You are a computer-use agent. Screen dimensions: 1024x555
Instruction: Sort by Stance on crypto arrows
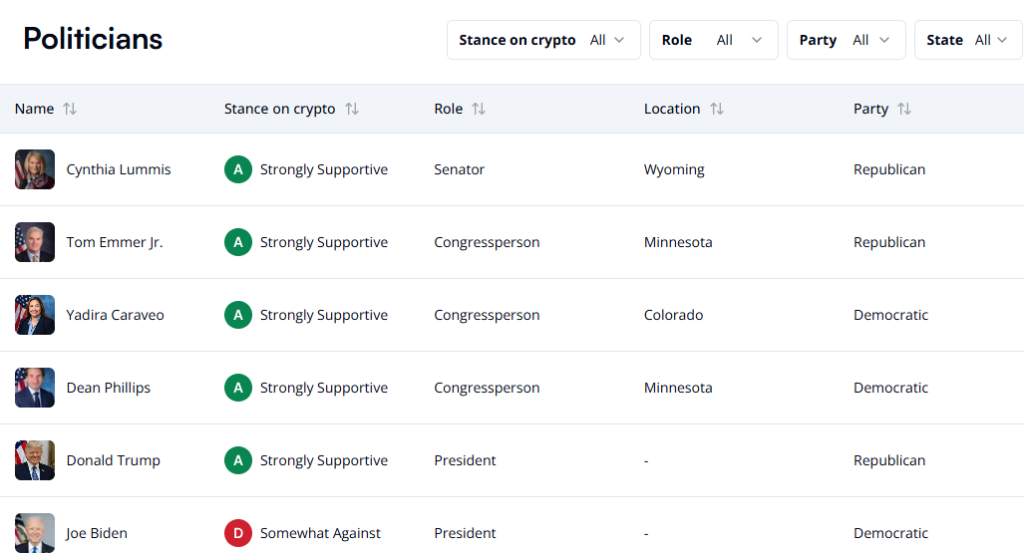(x=352, y=109)
